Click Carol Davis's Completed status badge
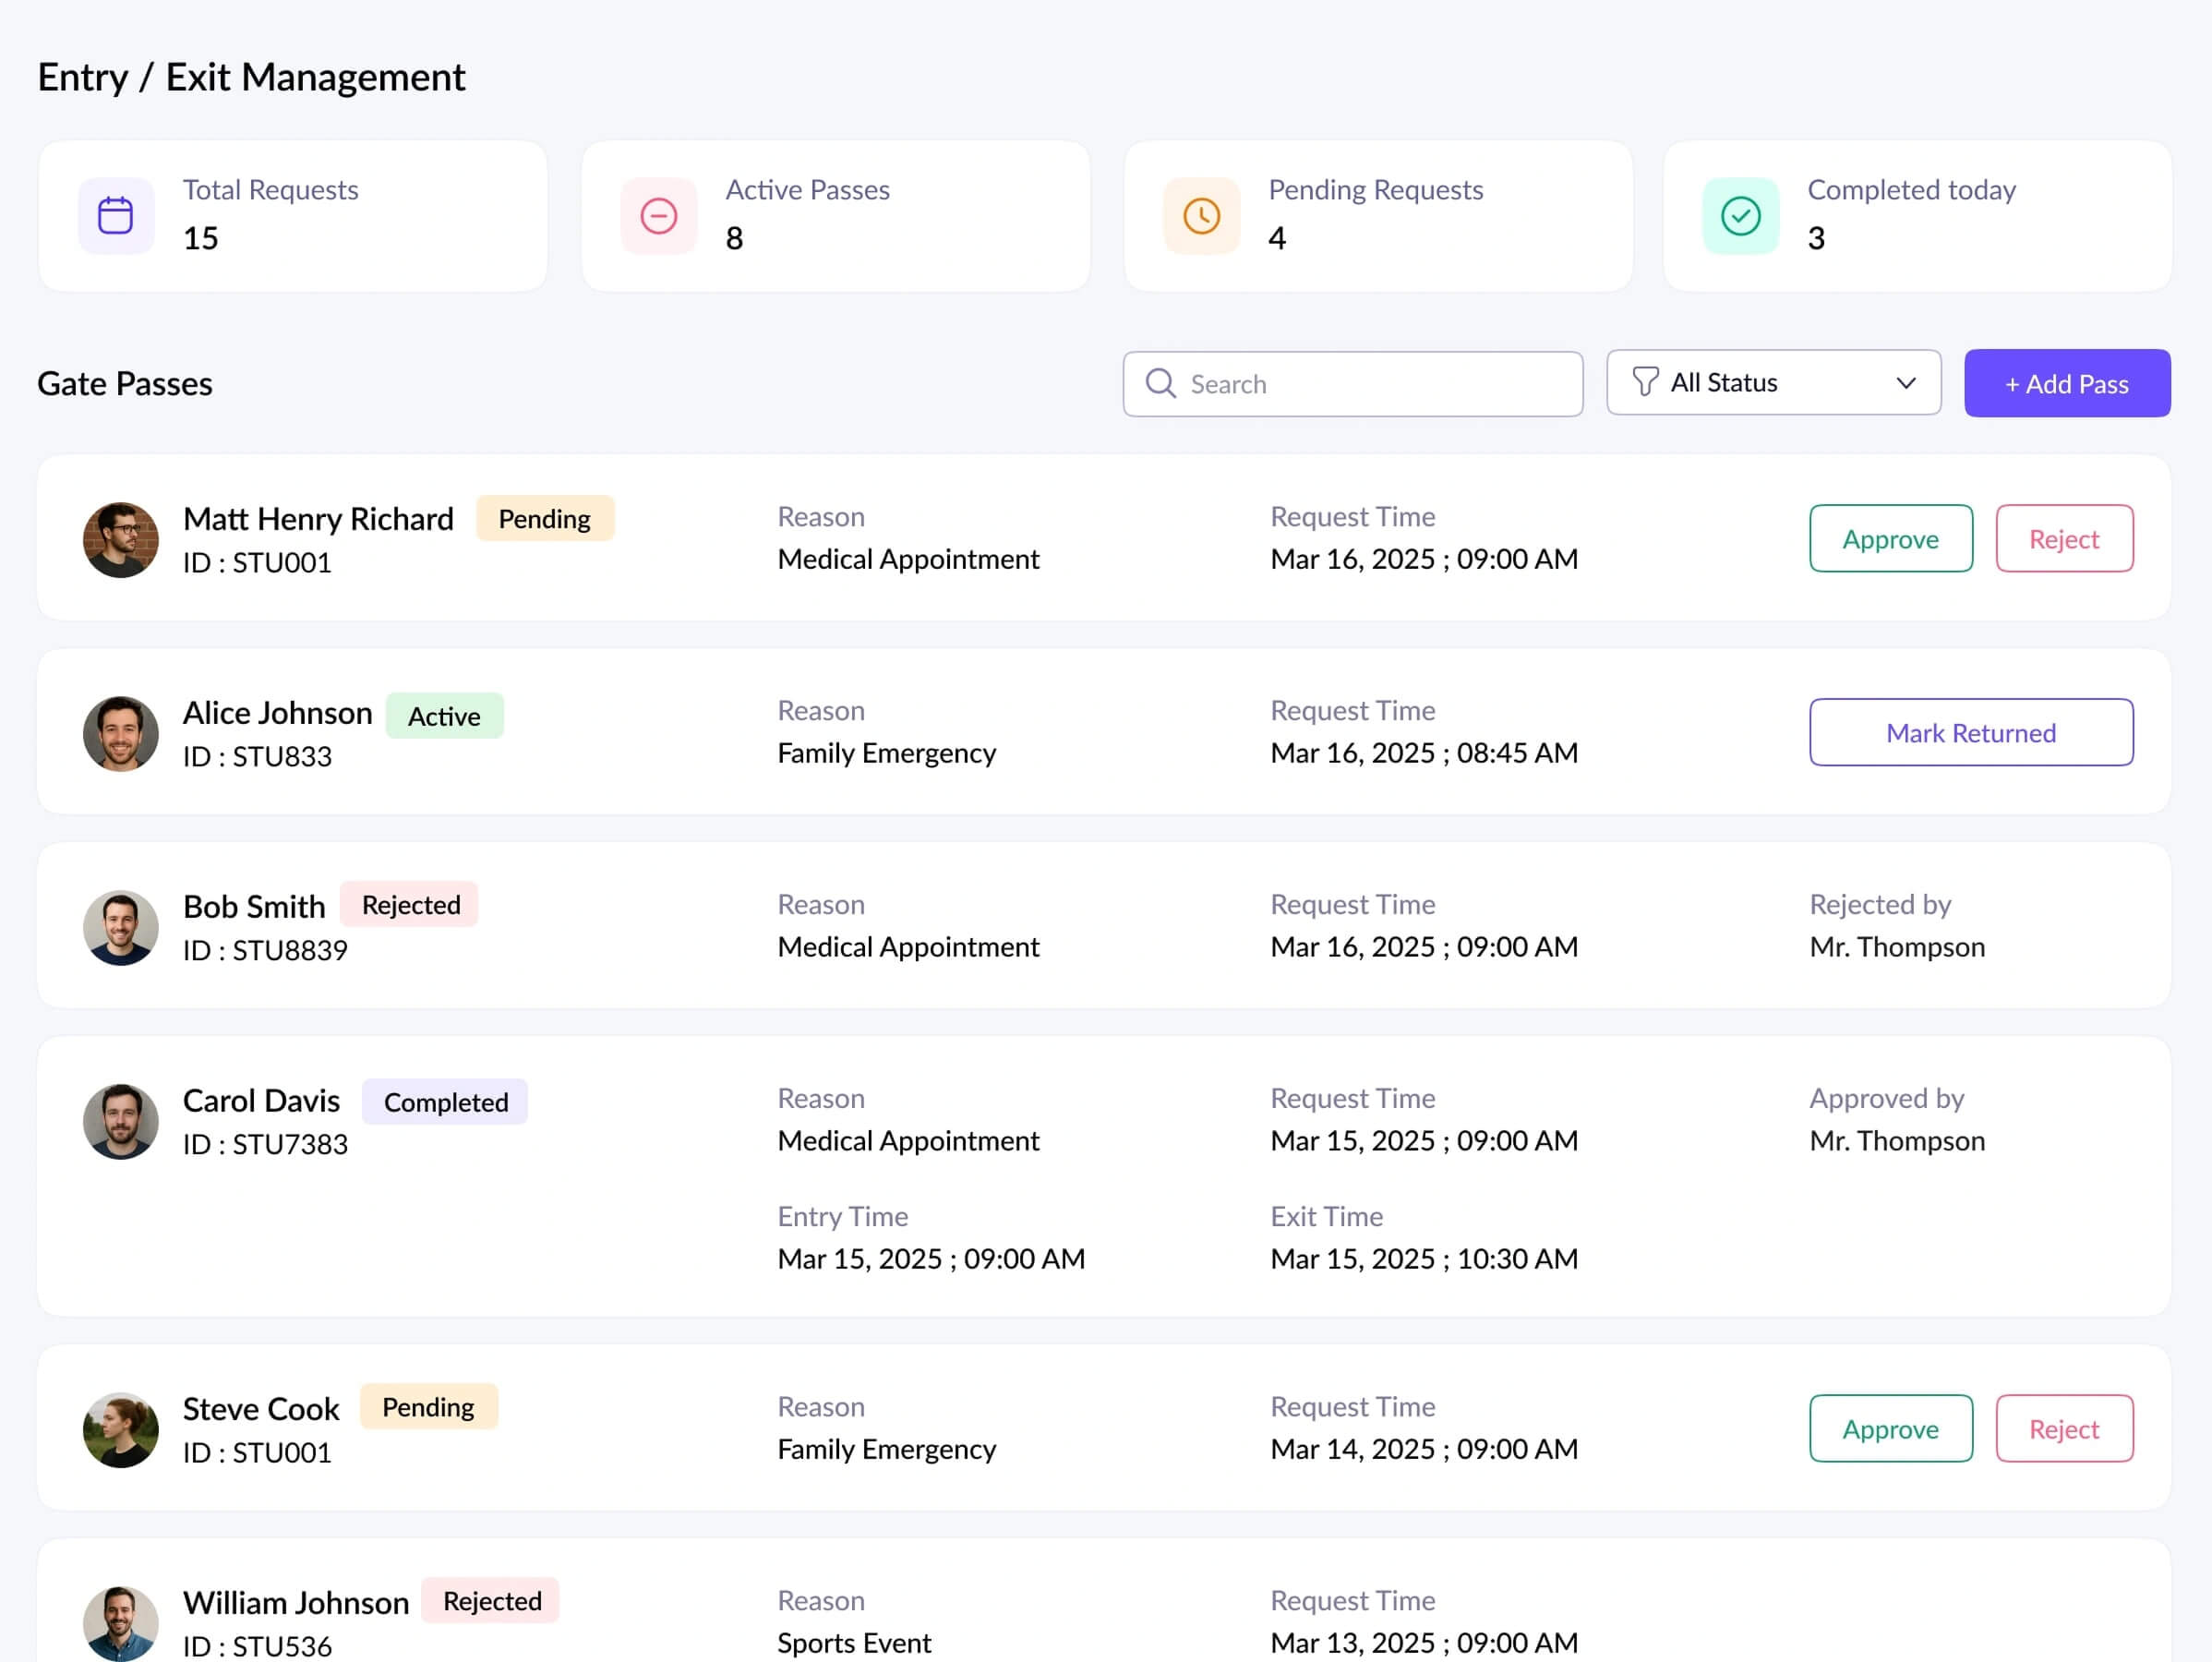The width and height of the screenshot is (2212, 1662). click(x=445, y=1102)
